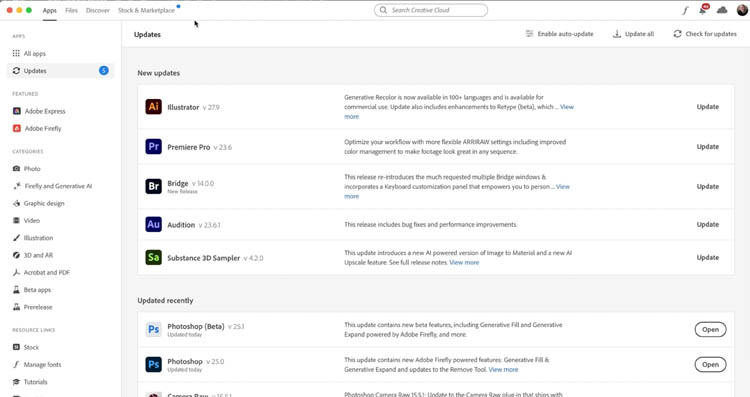The width and height of the screenshot is (750, 397).
Task: Click the Photoshop v25.0 app icon
Action: (154, 364)
